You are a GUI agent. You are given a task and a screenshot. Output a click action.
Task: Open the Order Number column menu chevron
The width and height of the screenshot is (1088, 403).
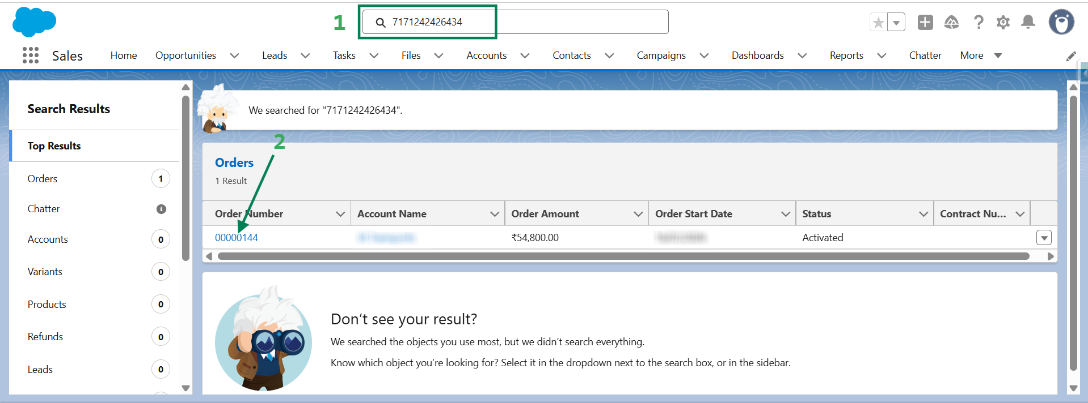pos(341,214)
